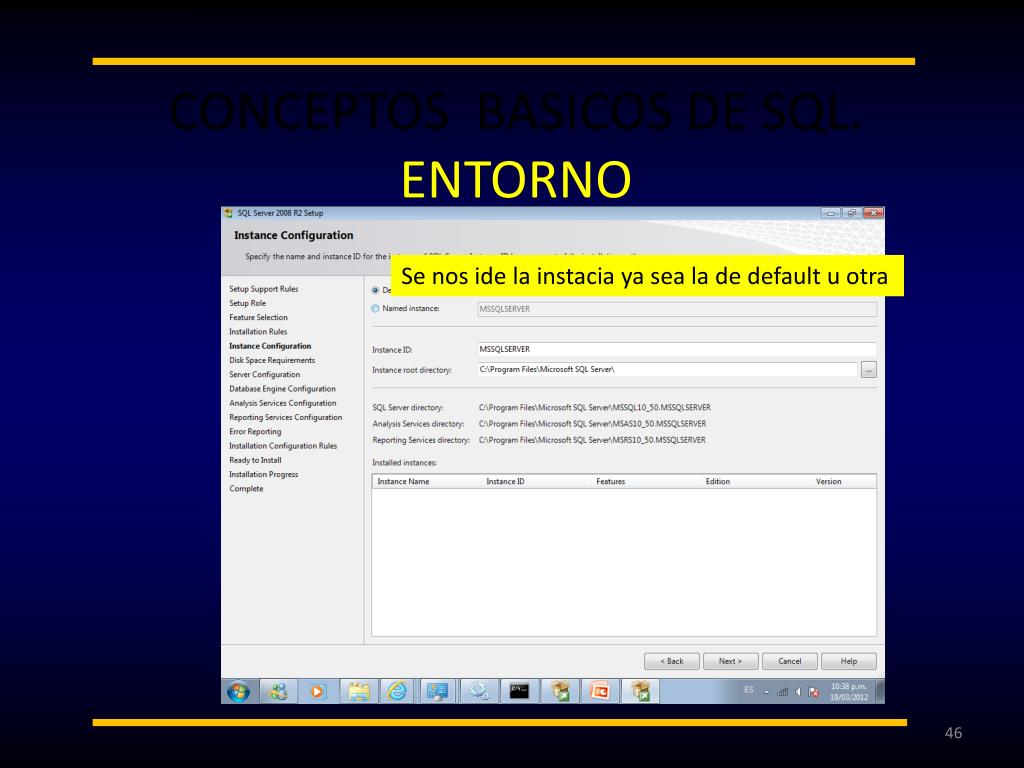Select the Default instance radio button
1024x768 pixels.
[x=376, y=290]
